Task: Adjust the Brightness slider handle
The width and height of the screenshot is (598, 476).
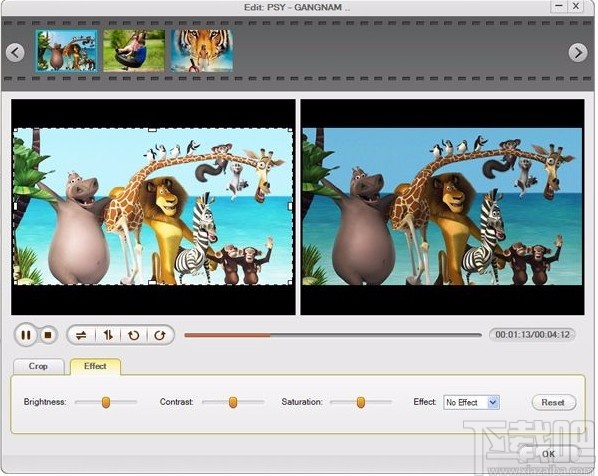Action: point(106,402)
